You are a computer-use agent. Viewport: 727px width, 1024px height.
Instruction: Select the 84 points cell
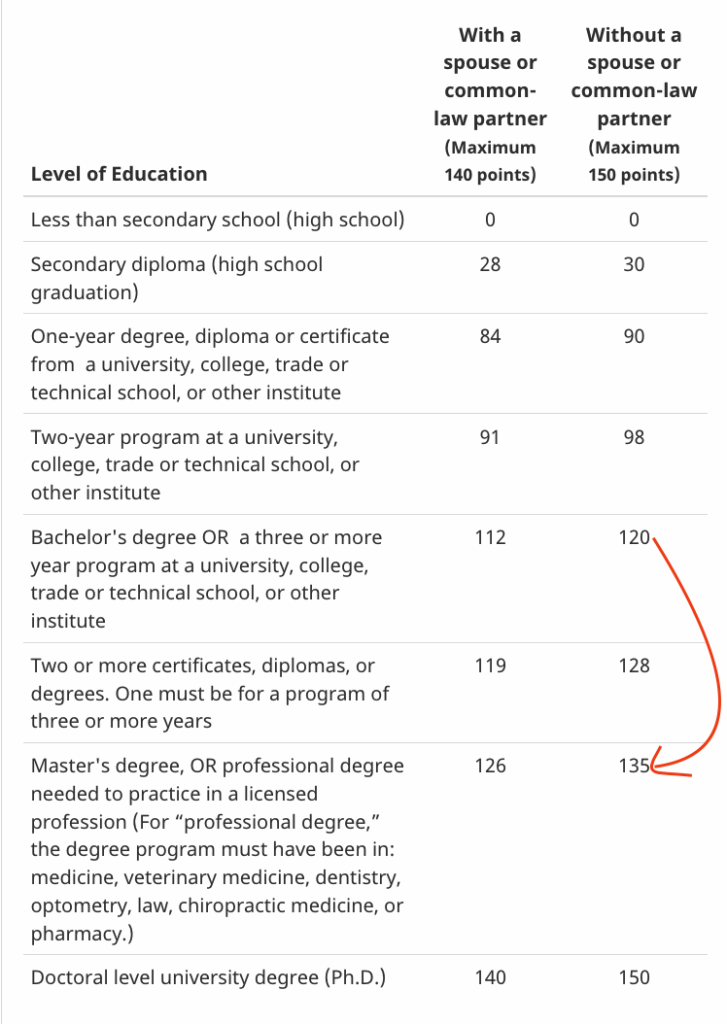pyautogui.click(x=490, y=336)
